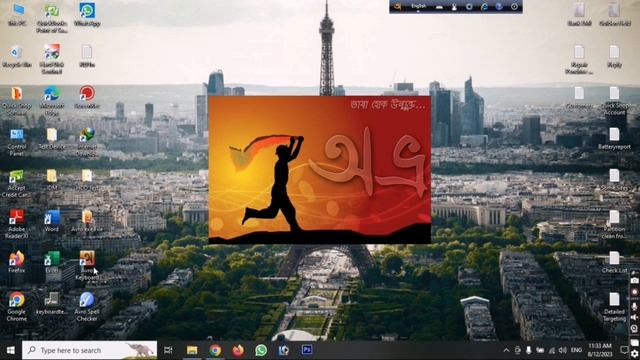The image size is (640, 360).
Task: Open the clock showing 11:33 AM
Action: 600,350
